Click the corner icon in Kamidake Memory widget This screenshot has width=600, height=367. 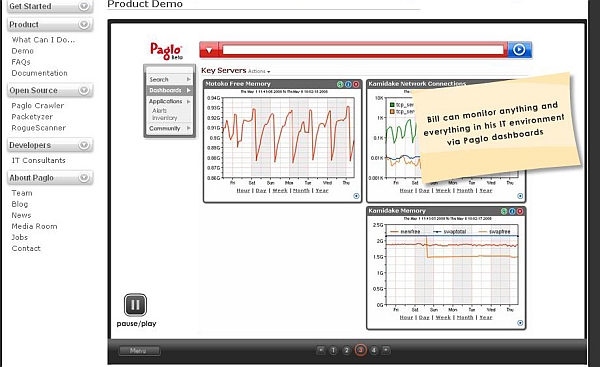tap(520, 323)
